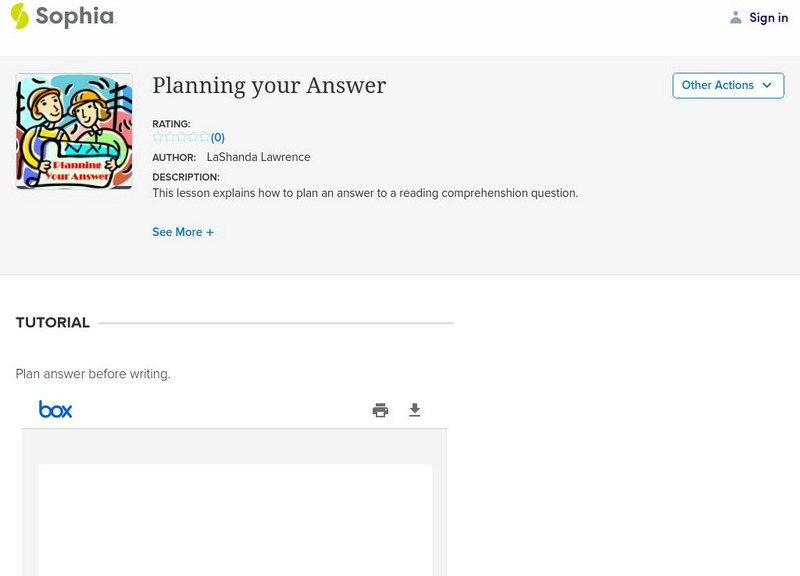Click the Planning Your Answer lesson thumbnail

(74, 131)
